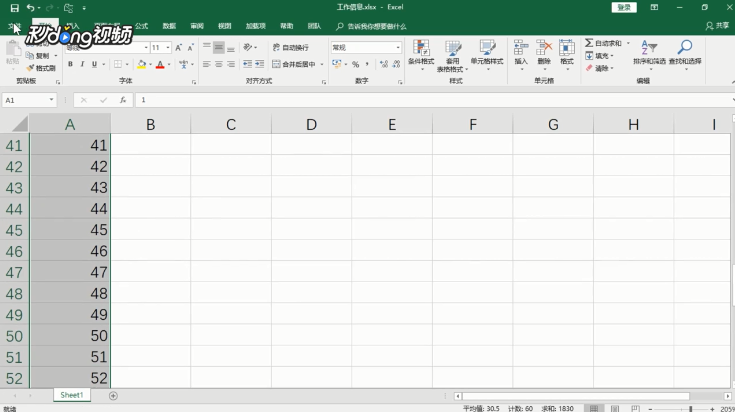
Task: Toggle Italic formatting
Action: tap(82, 64)
